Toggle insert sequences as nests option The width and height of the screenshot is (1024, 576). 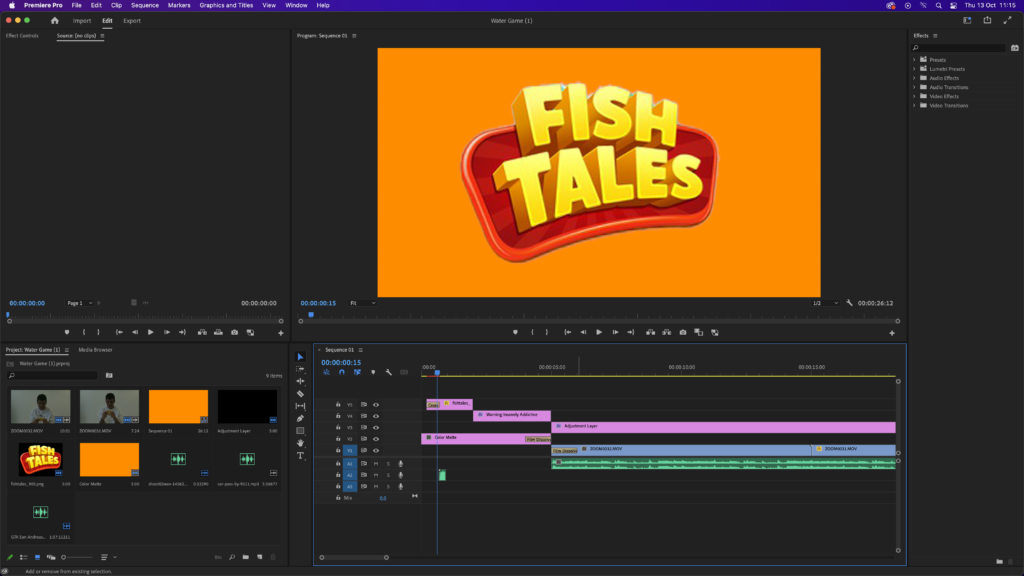326,372
